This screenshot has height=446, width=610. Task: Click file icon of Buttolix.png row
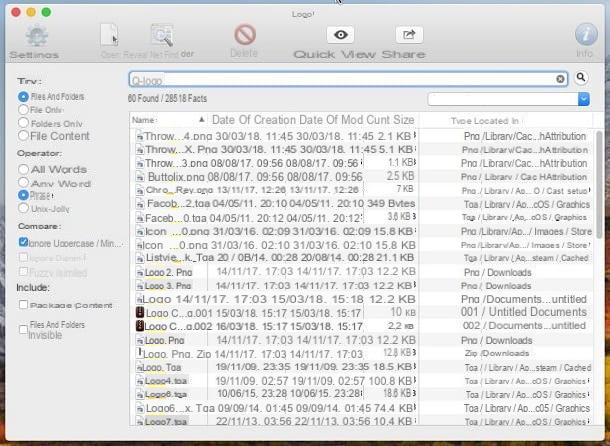[139, 177]
